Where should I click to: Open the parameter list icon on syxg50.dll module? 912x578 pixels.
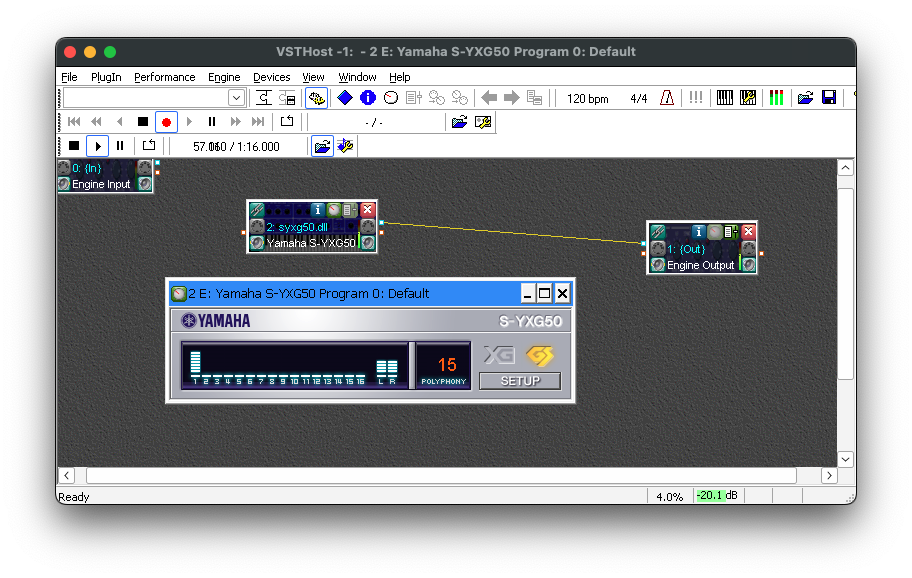point(350,209)
